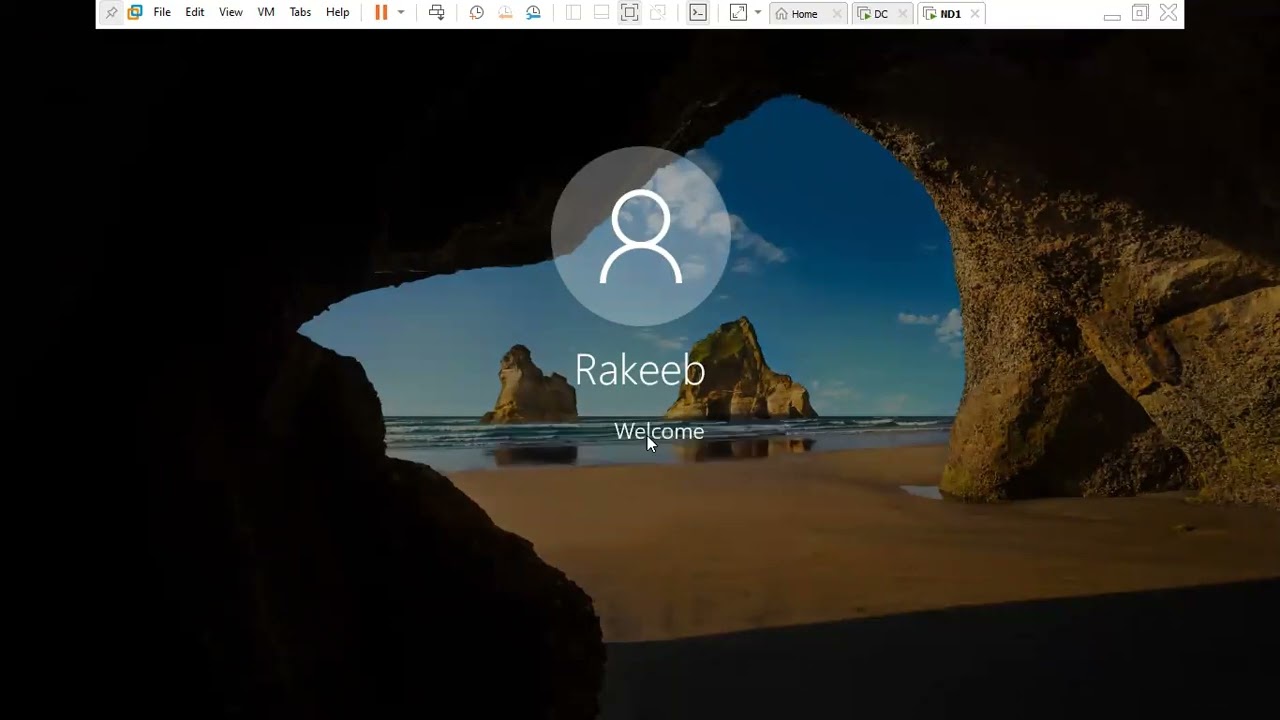Expand the stretch guest dropdown arrow
This screenshot has width=1280, height=720.
pos(758,13)
